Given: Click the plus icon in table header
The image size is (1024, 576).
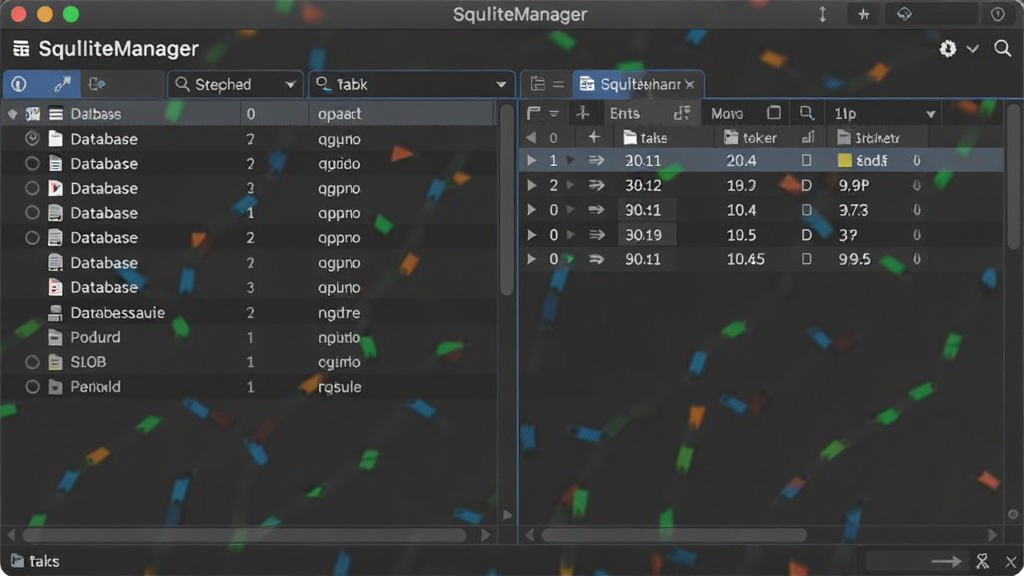Looking at the screenshot, I should pos(594,137).
